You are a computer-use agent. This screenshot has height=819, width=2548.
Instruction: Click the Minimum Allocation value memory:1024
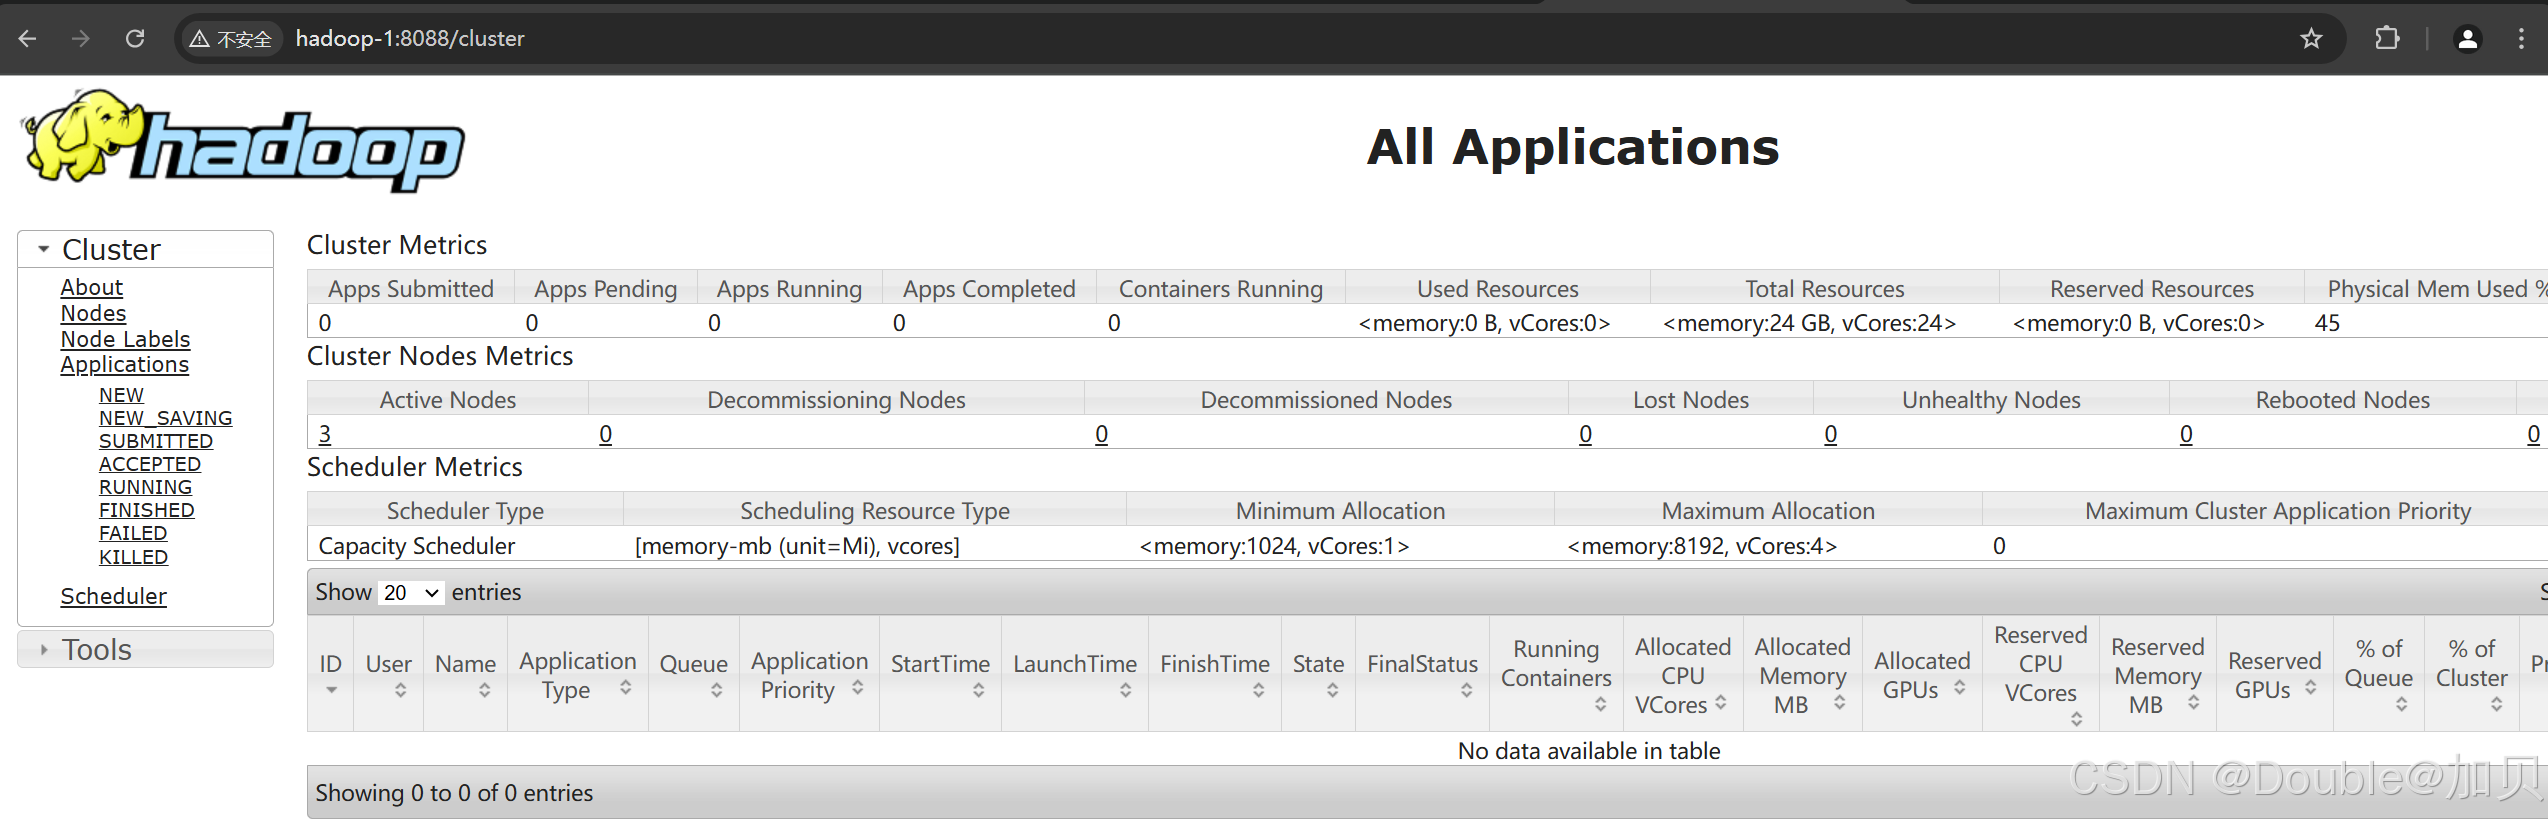tap(1274, 546)
